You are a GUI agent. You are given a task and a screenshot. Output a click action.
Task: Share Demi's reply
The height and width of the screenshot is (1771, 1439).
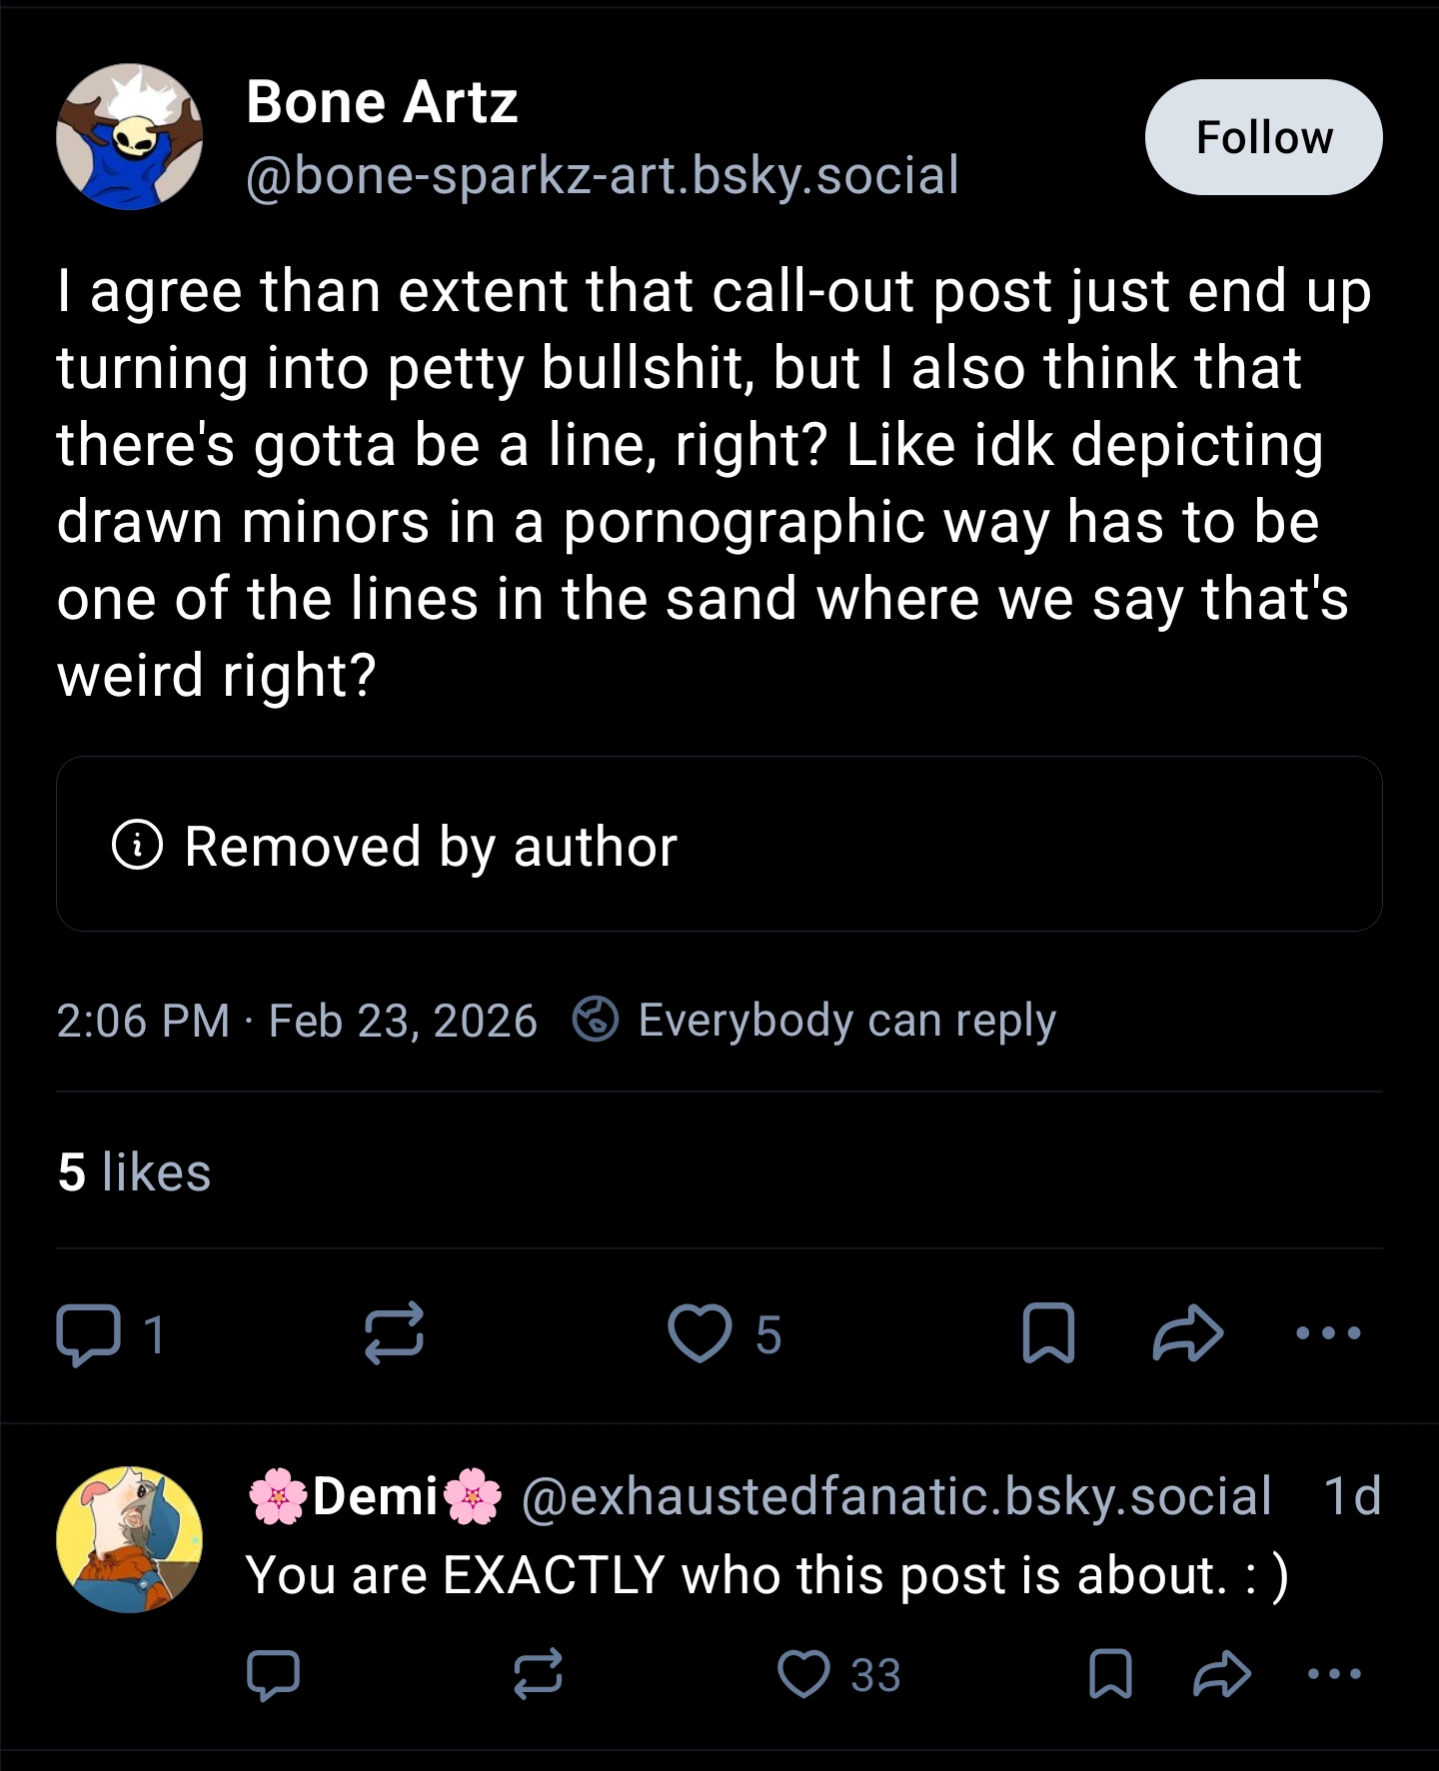click(x=1222, y=1675)
